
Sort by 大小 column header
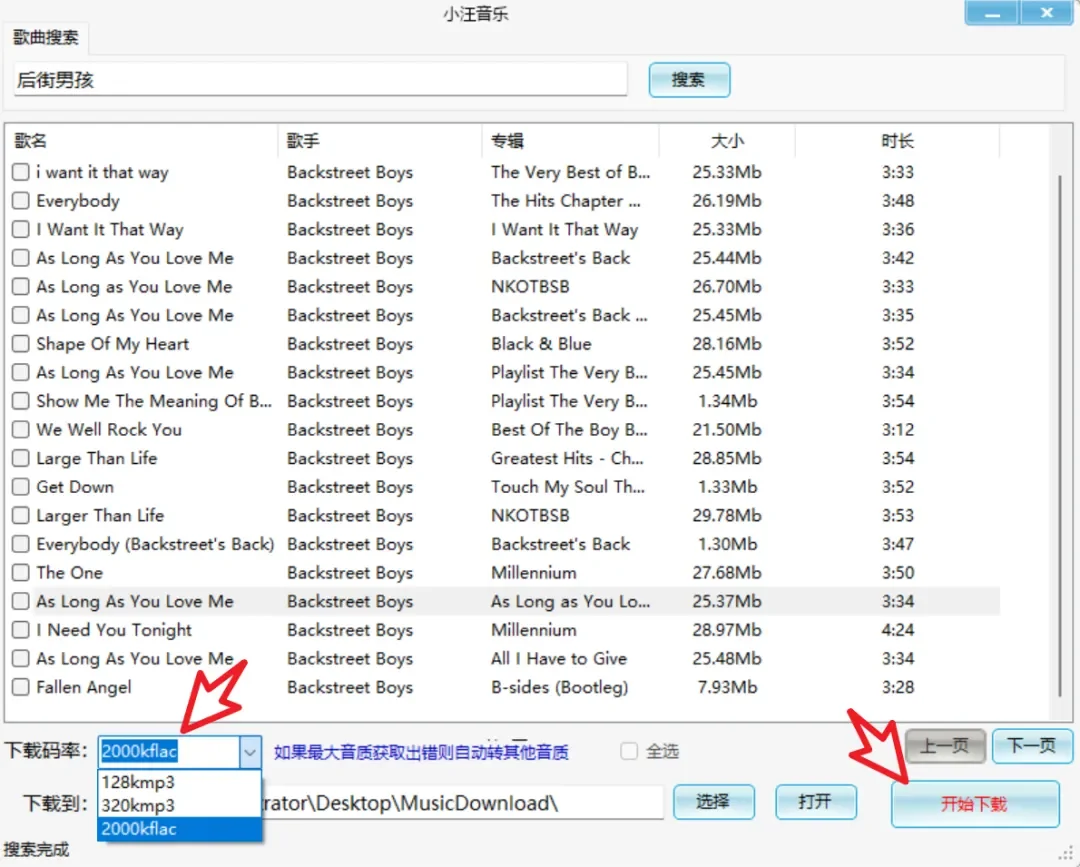(727, 141)
